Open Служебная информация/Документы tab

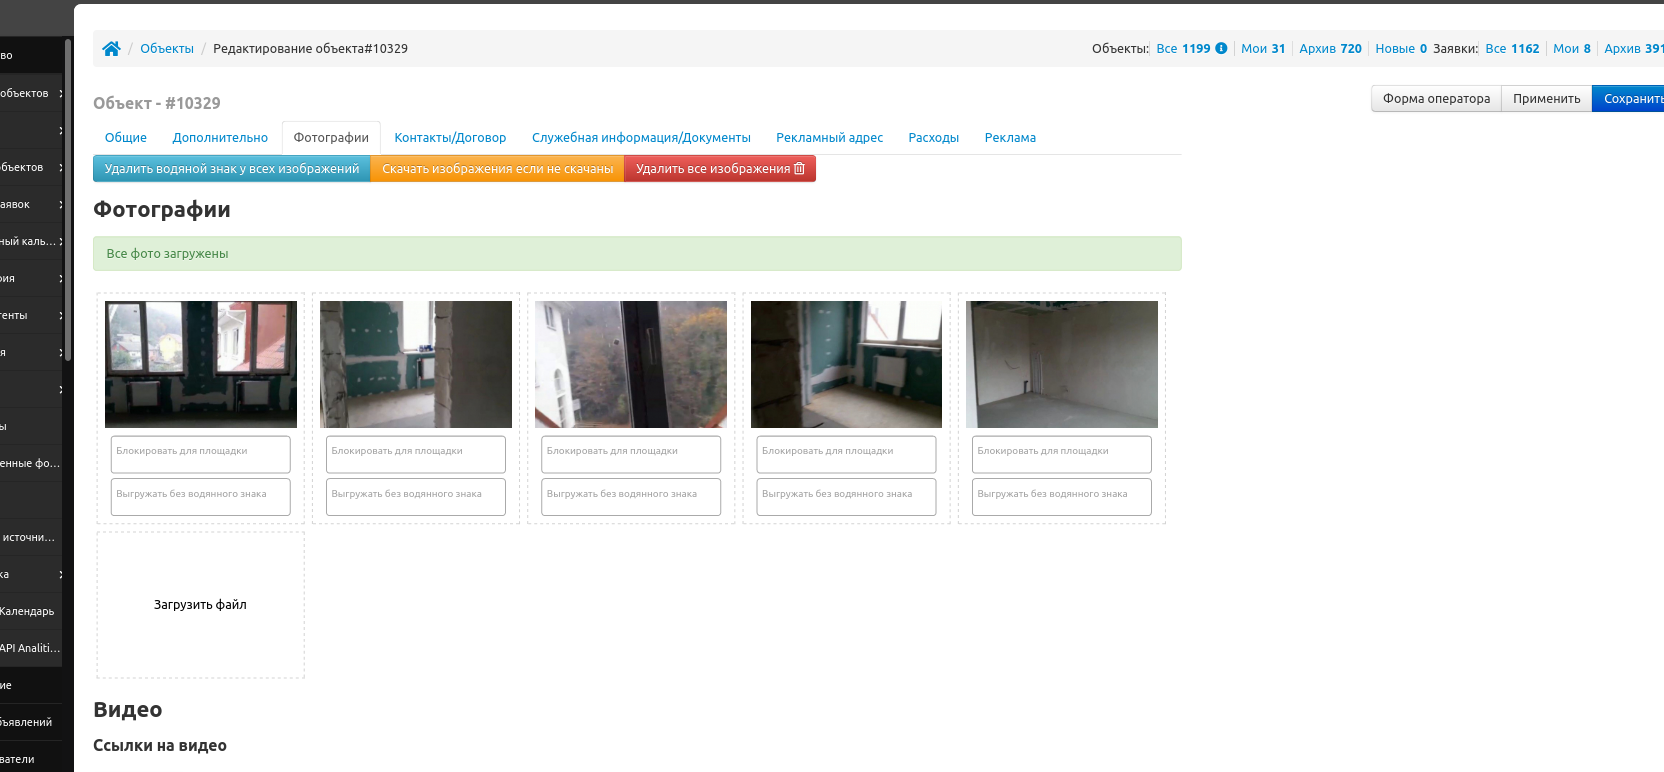click(641, 138)
